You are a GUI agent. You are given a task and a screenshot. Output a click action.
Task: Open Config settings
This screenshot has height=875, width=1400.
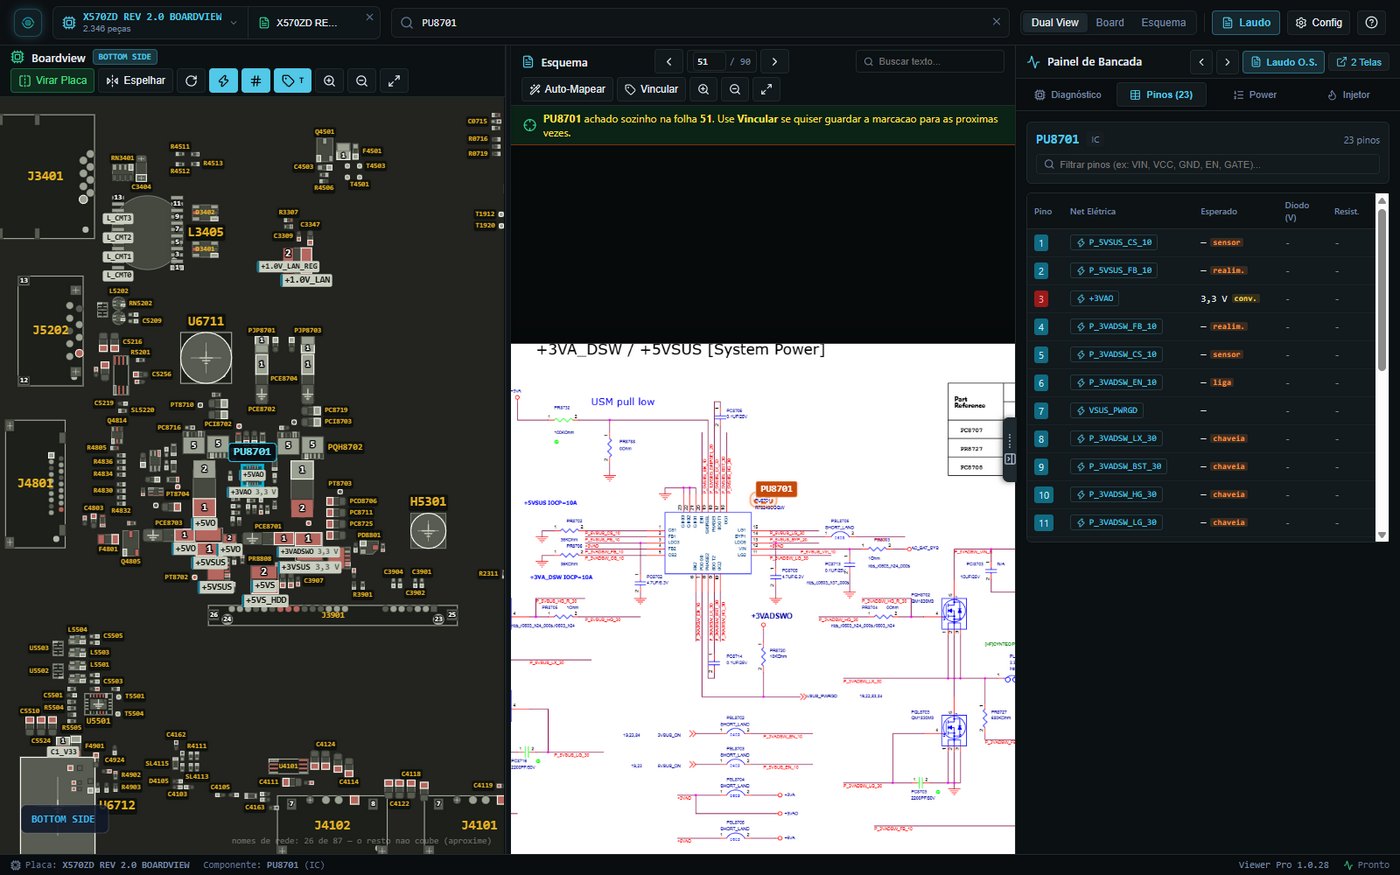coord(1318,22)
